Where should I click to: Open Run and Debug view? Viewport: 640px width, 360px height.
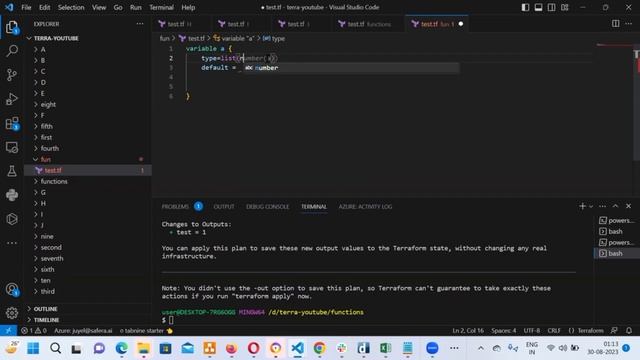click(x=12, y=99)
